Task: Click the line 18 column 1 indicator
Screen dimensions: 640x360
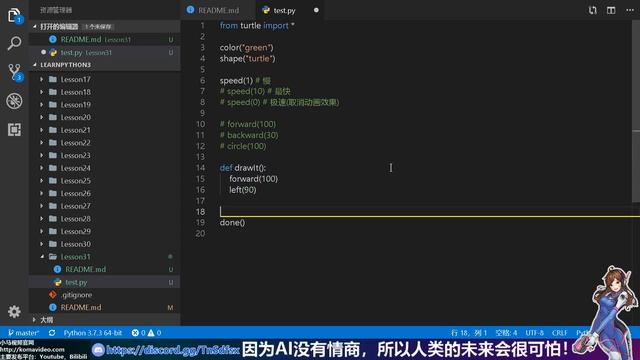Action: point(469,333)
